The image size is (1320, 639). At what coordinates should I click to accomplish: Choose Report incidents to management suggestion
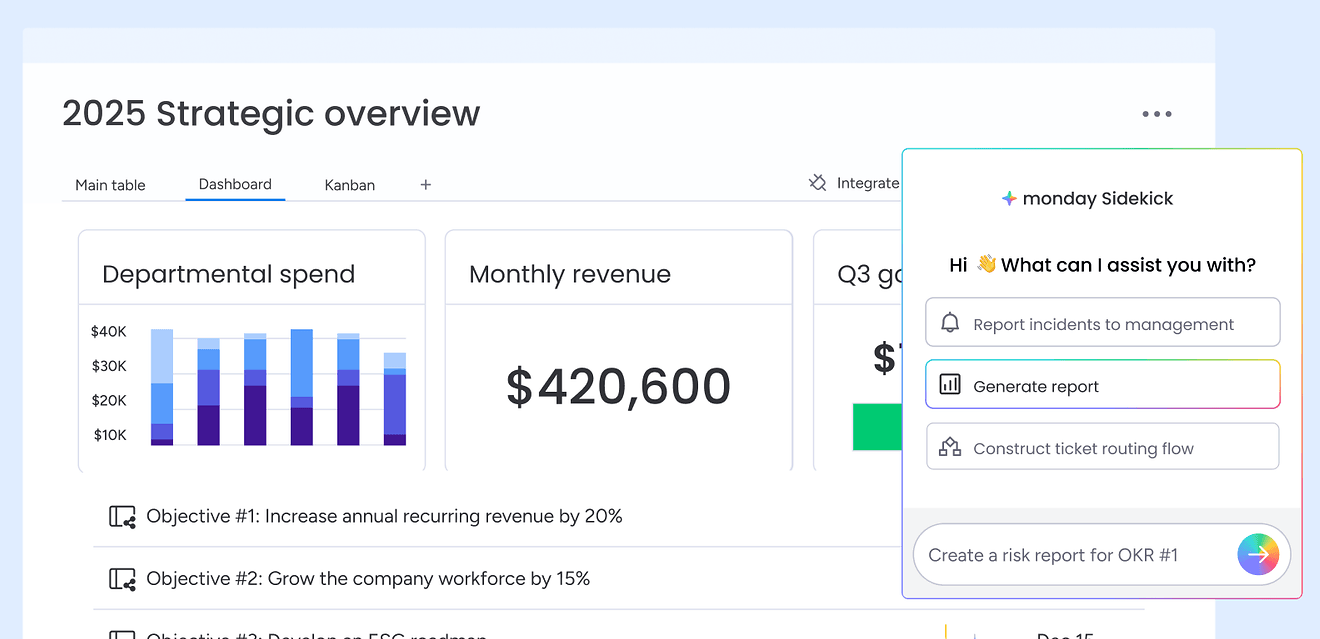(1102, 322)
